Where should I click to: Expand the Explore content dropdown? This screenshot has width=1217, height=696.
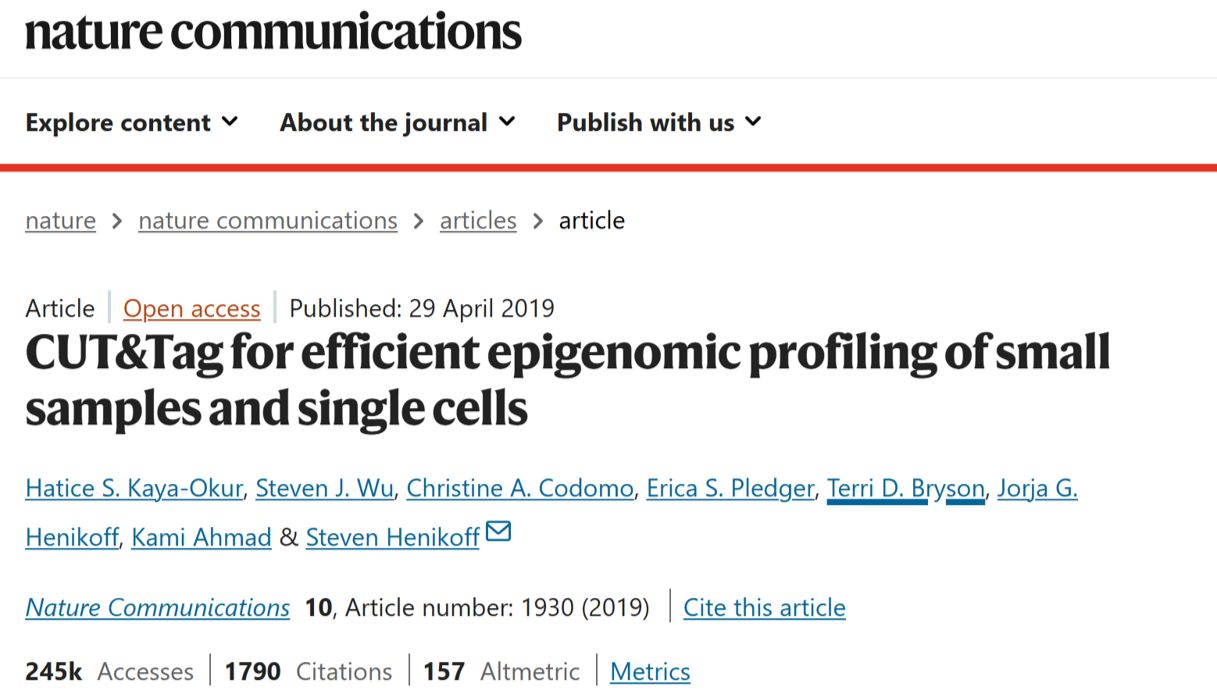pyautogui.click(x=132, y=123)
